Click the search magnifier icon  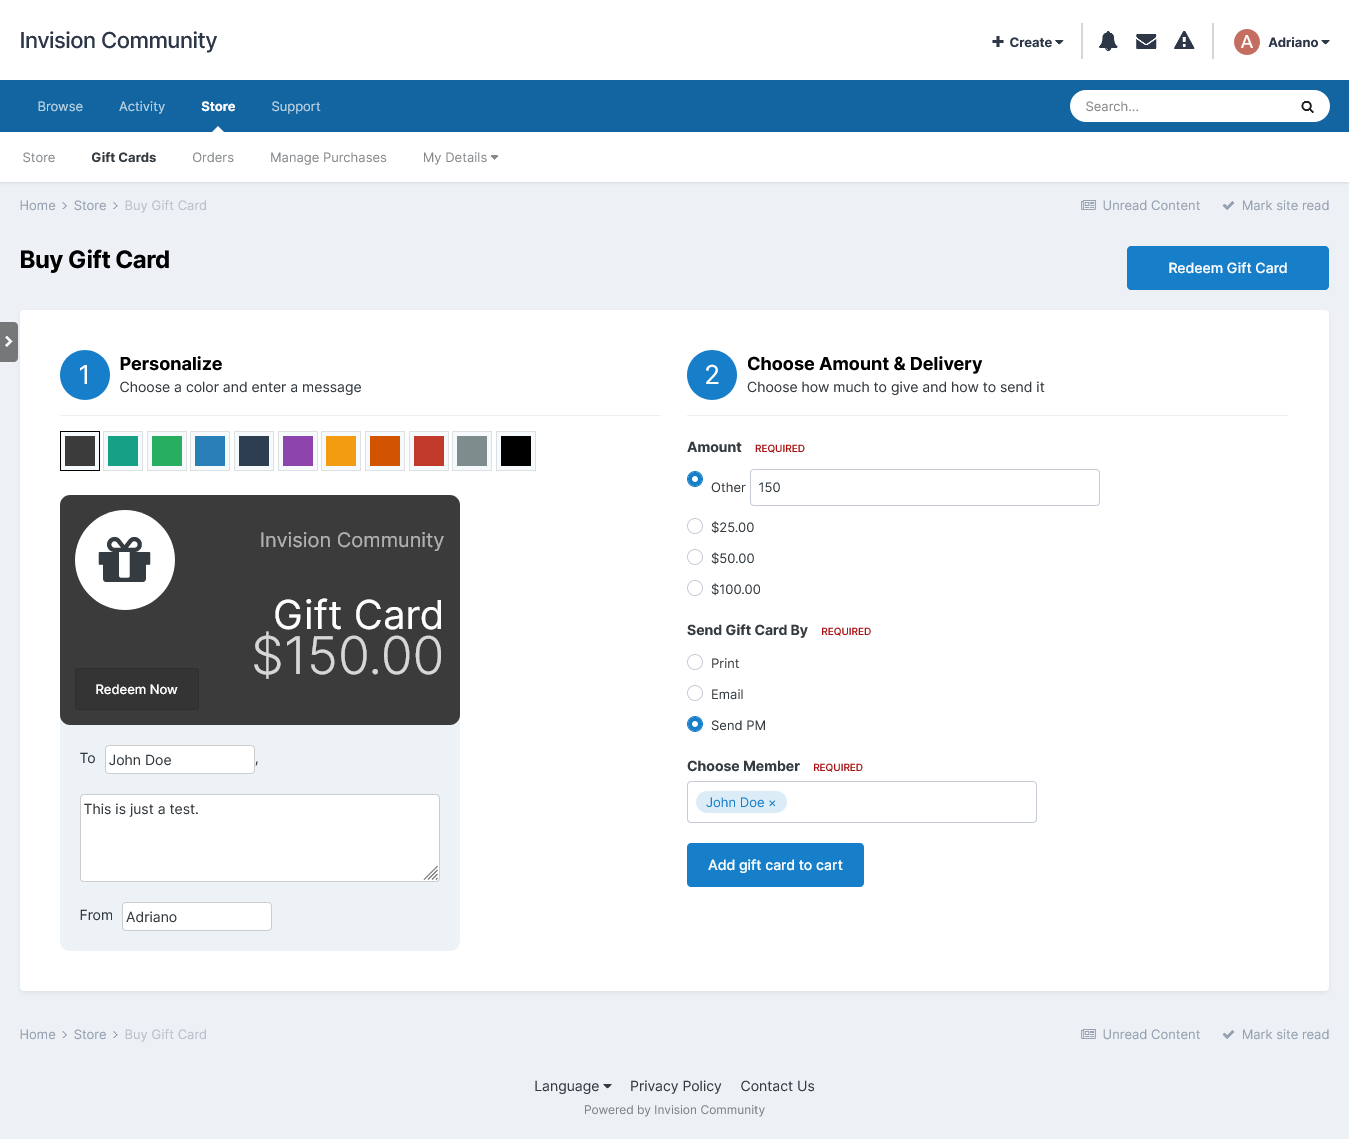point(1307,107)
